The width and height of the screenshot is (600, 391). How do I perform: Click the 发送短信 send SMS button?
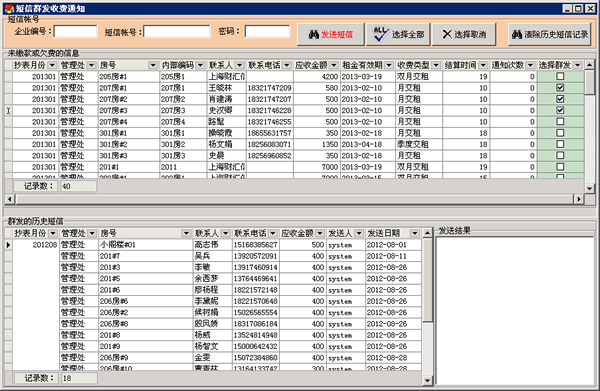331,34
